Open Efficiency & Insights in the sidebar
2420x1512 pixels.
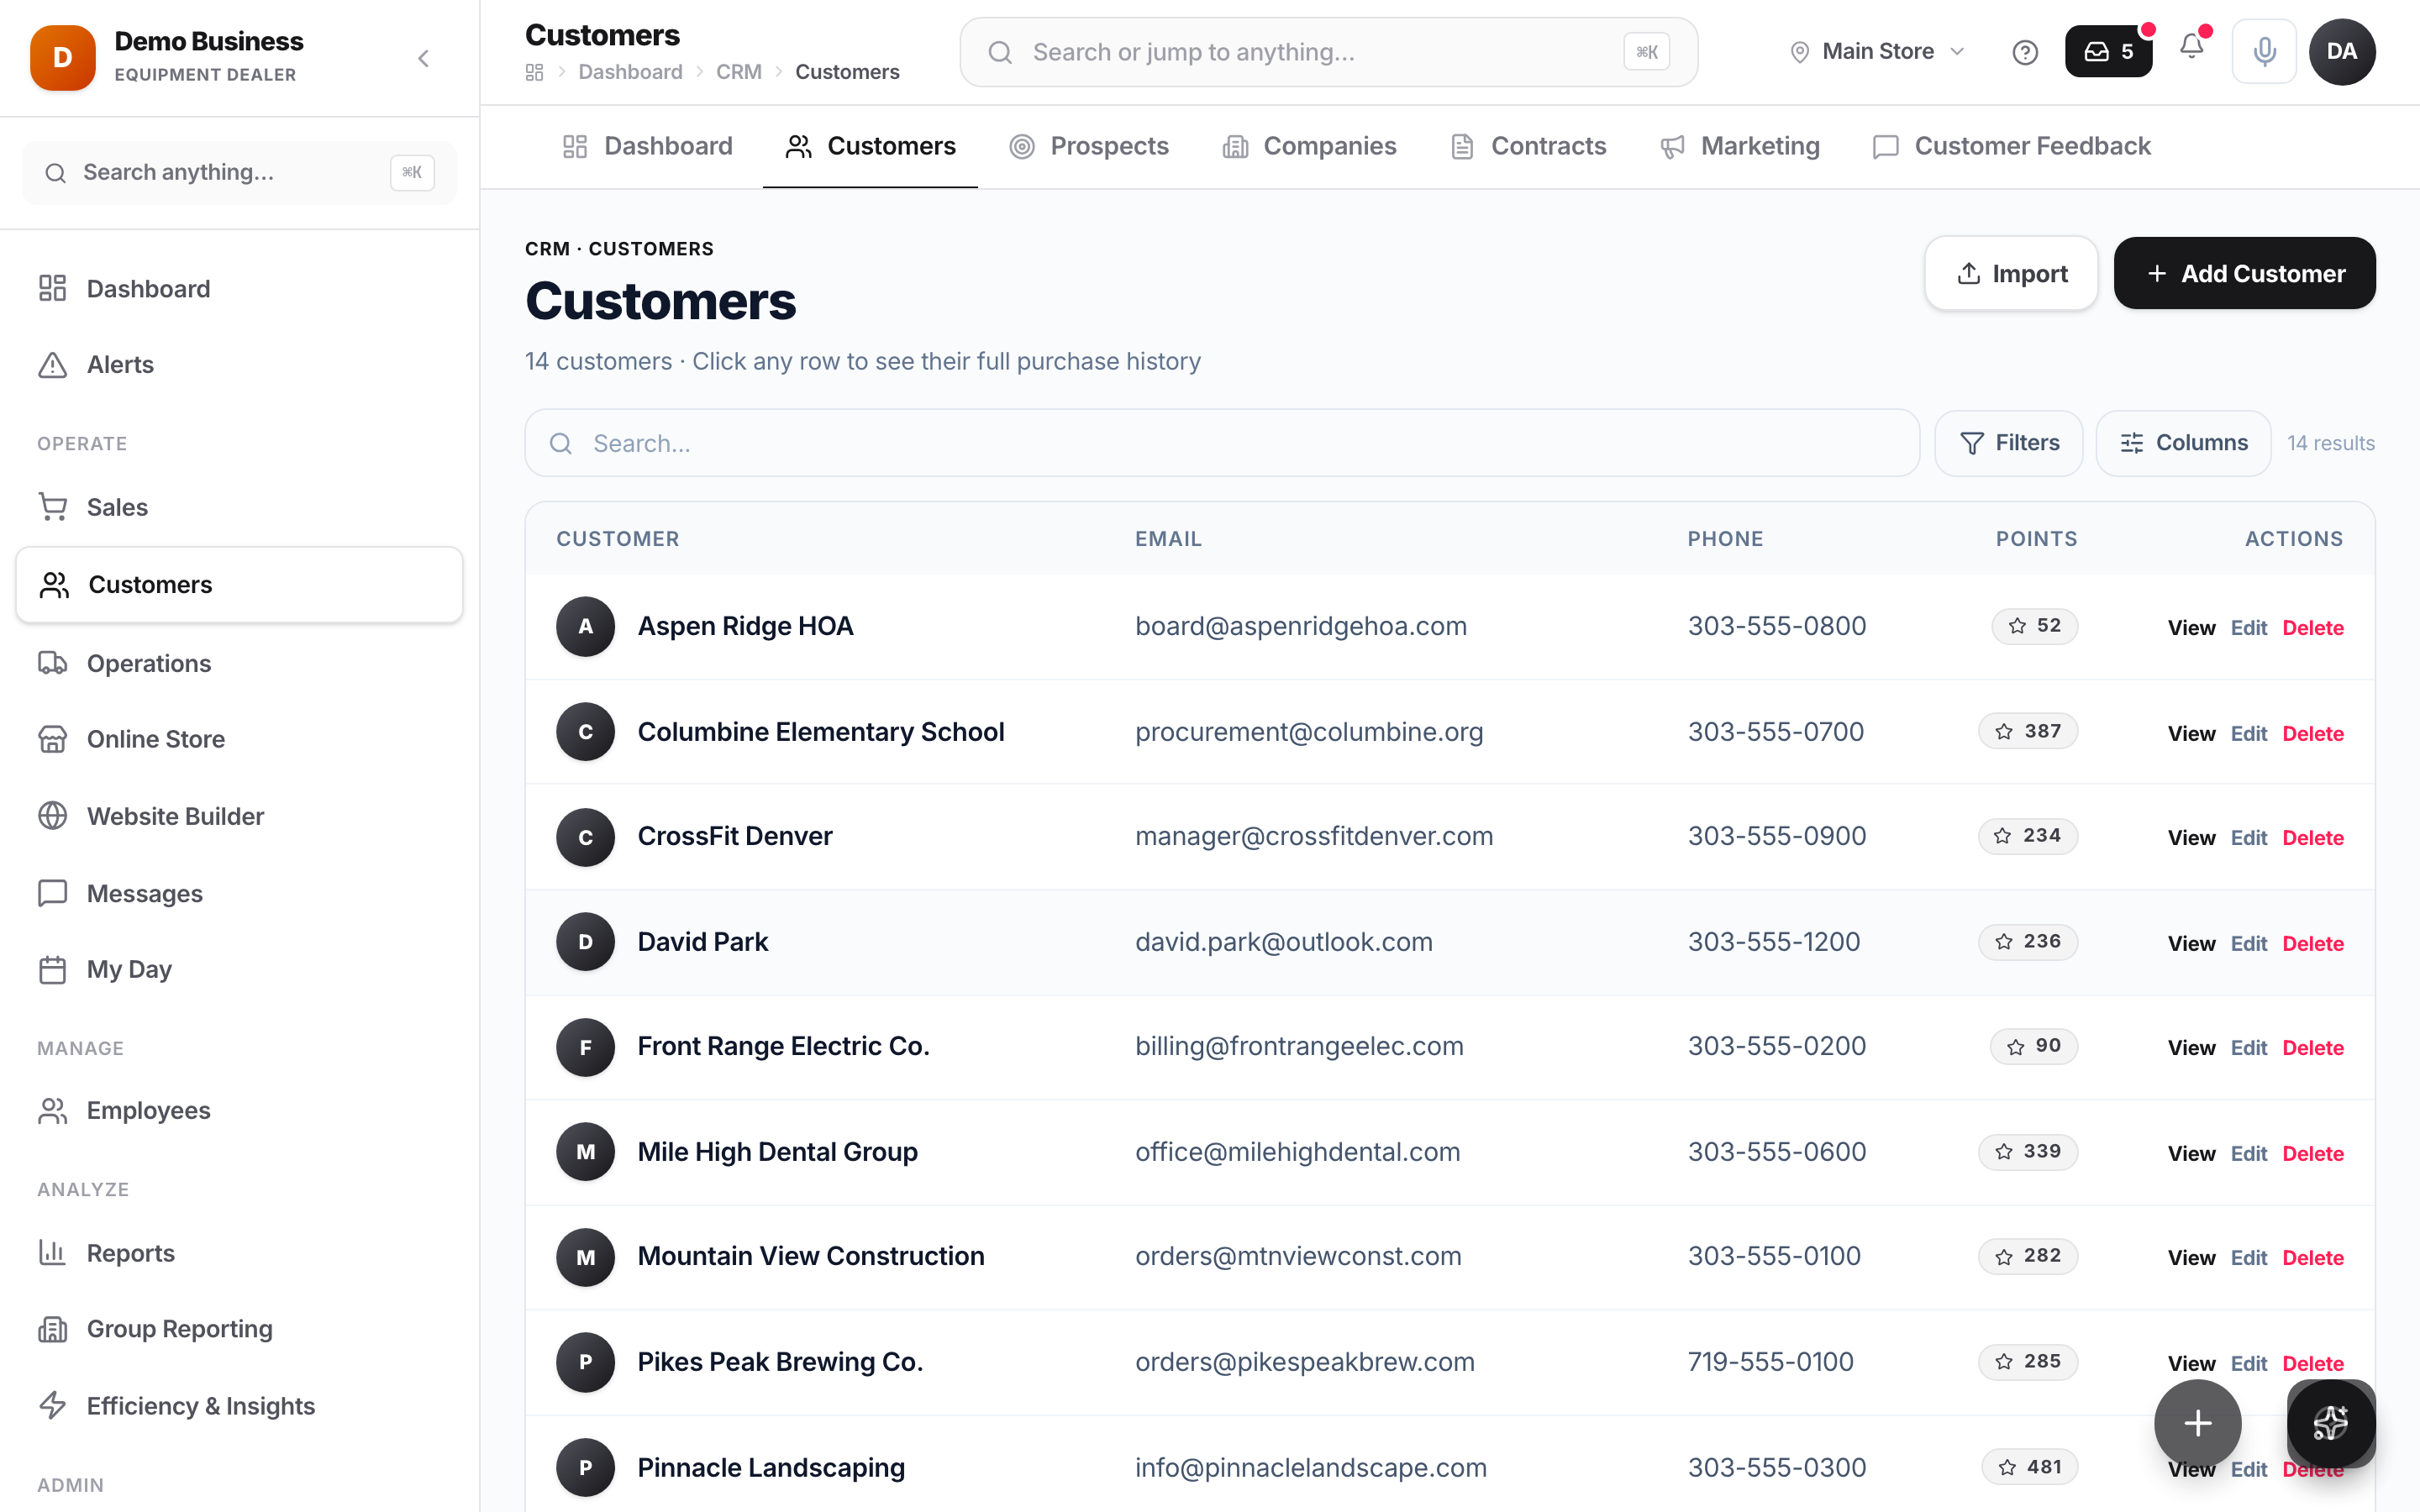point(239,1406)
